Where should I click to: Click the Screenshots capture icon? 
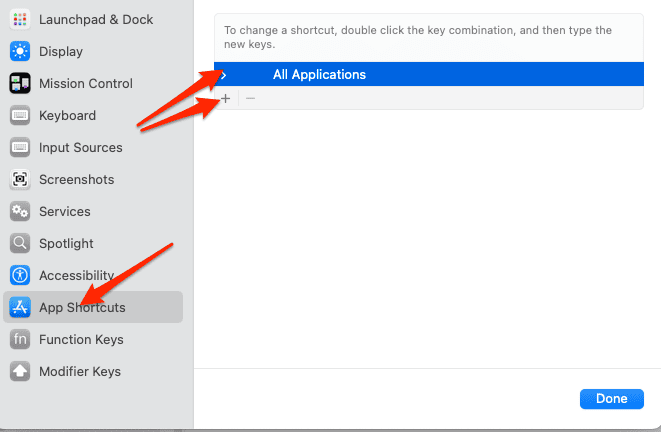[x=20, y=179]
